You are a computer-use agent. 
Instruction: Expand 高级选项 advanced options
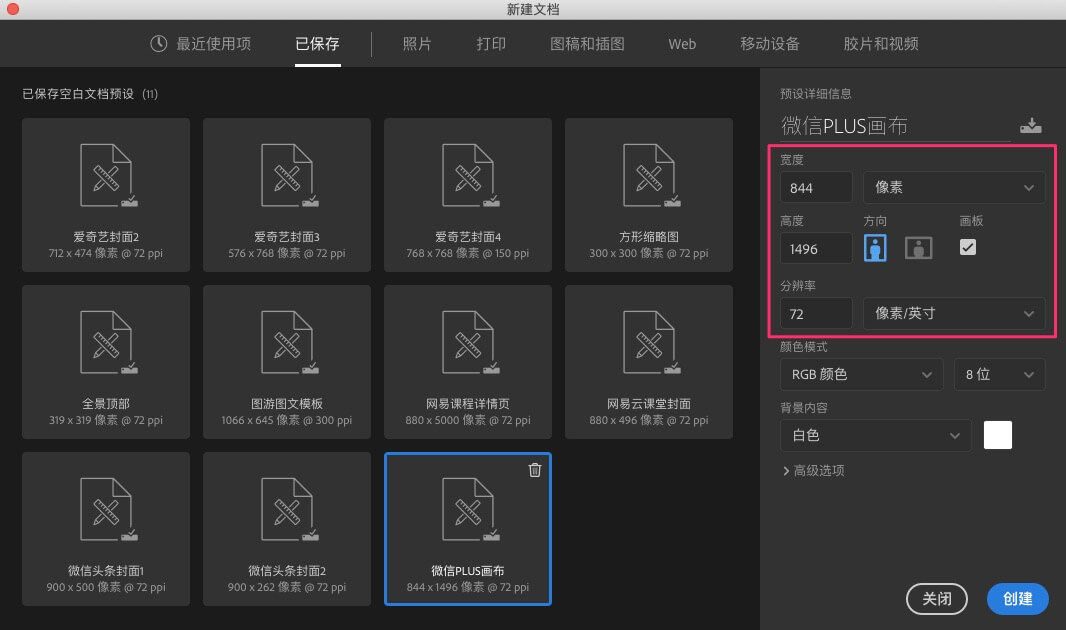(x=813, y=470)
